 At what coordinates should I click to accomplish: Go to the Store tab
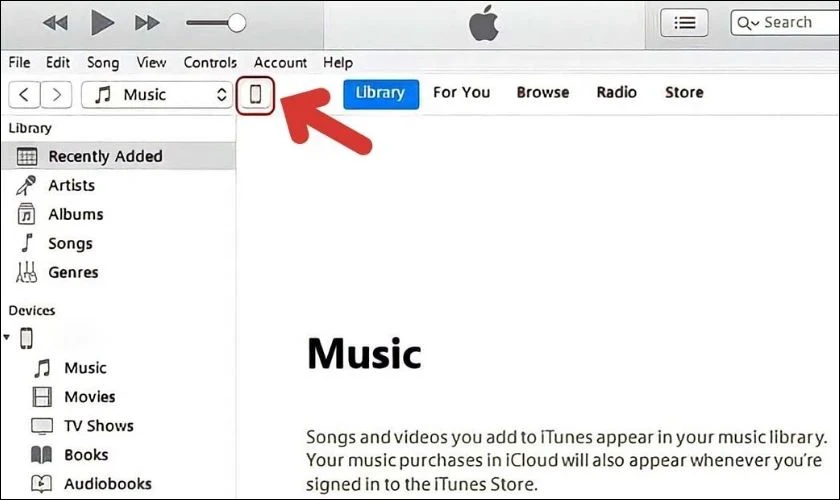coord(684,93)
